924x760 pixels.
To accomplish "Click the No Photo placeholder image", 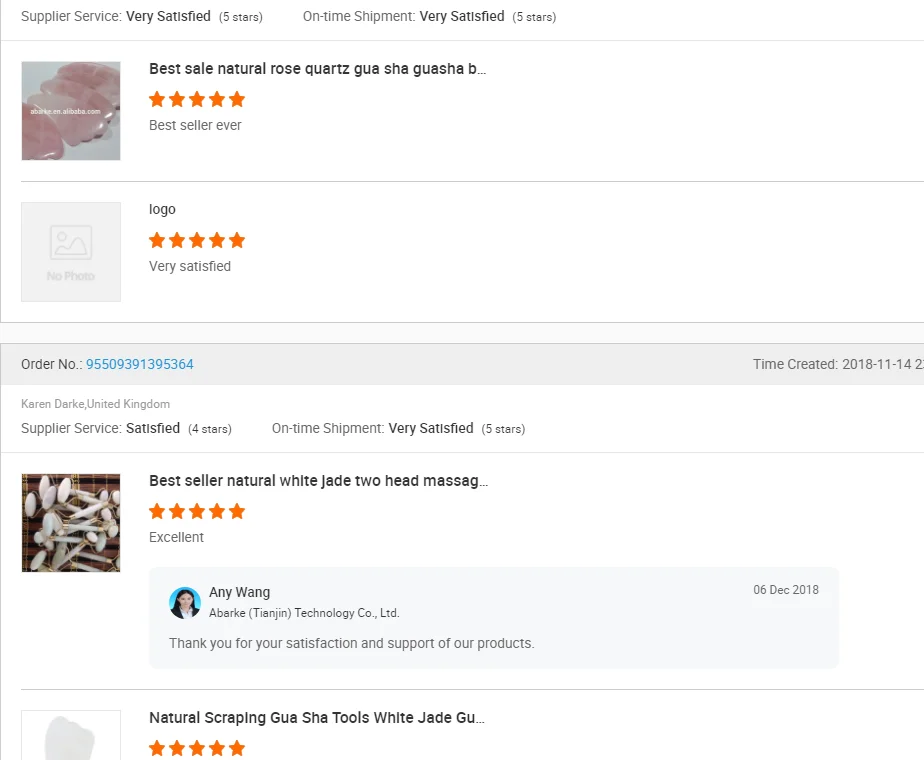I will coord(71,252).
